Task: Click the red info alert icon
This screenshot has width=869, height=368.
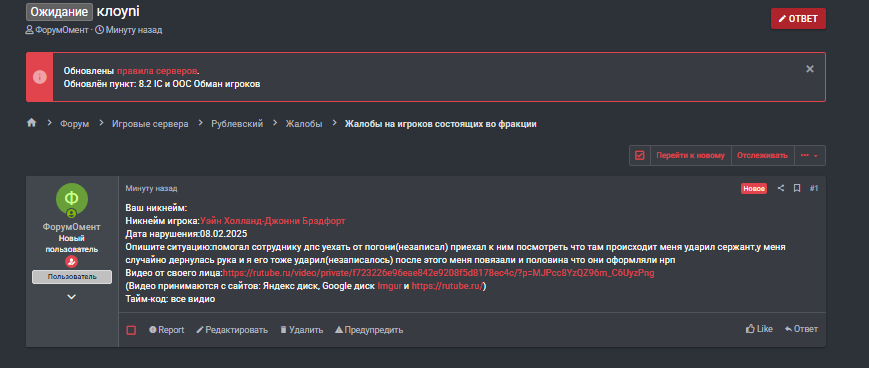Action: 40,77
